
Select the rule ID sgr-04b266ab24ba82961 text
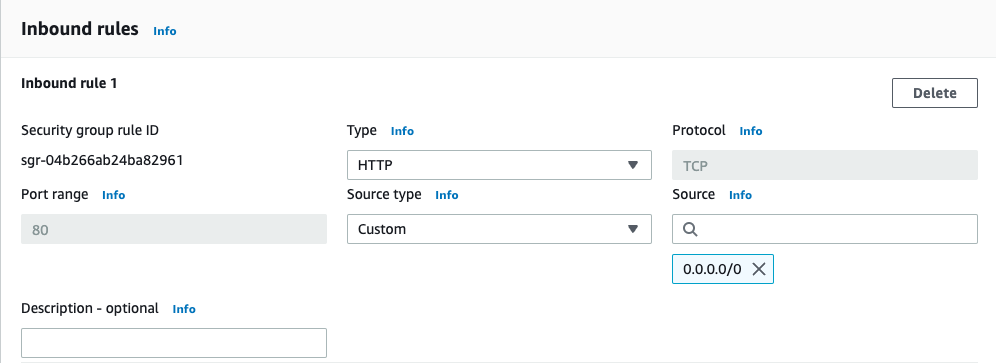tap(102, 160)
